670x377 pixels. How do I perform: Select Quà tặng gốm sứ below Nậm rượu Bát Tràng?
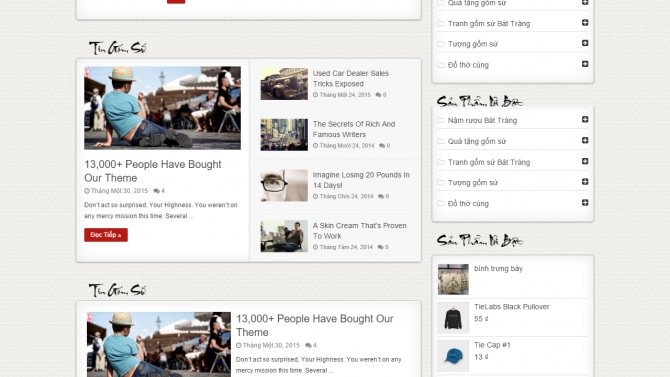[477, 141]
